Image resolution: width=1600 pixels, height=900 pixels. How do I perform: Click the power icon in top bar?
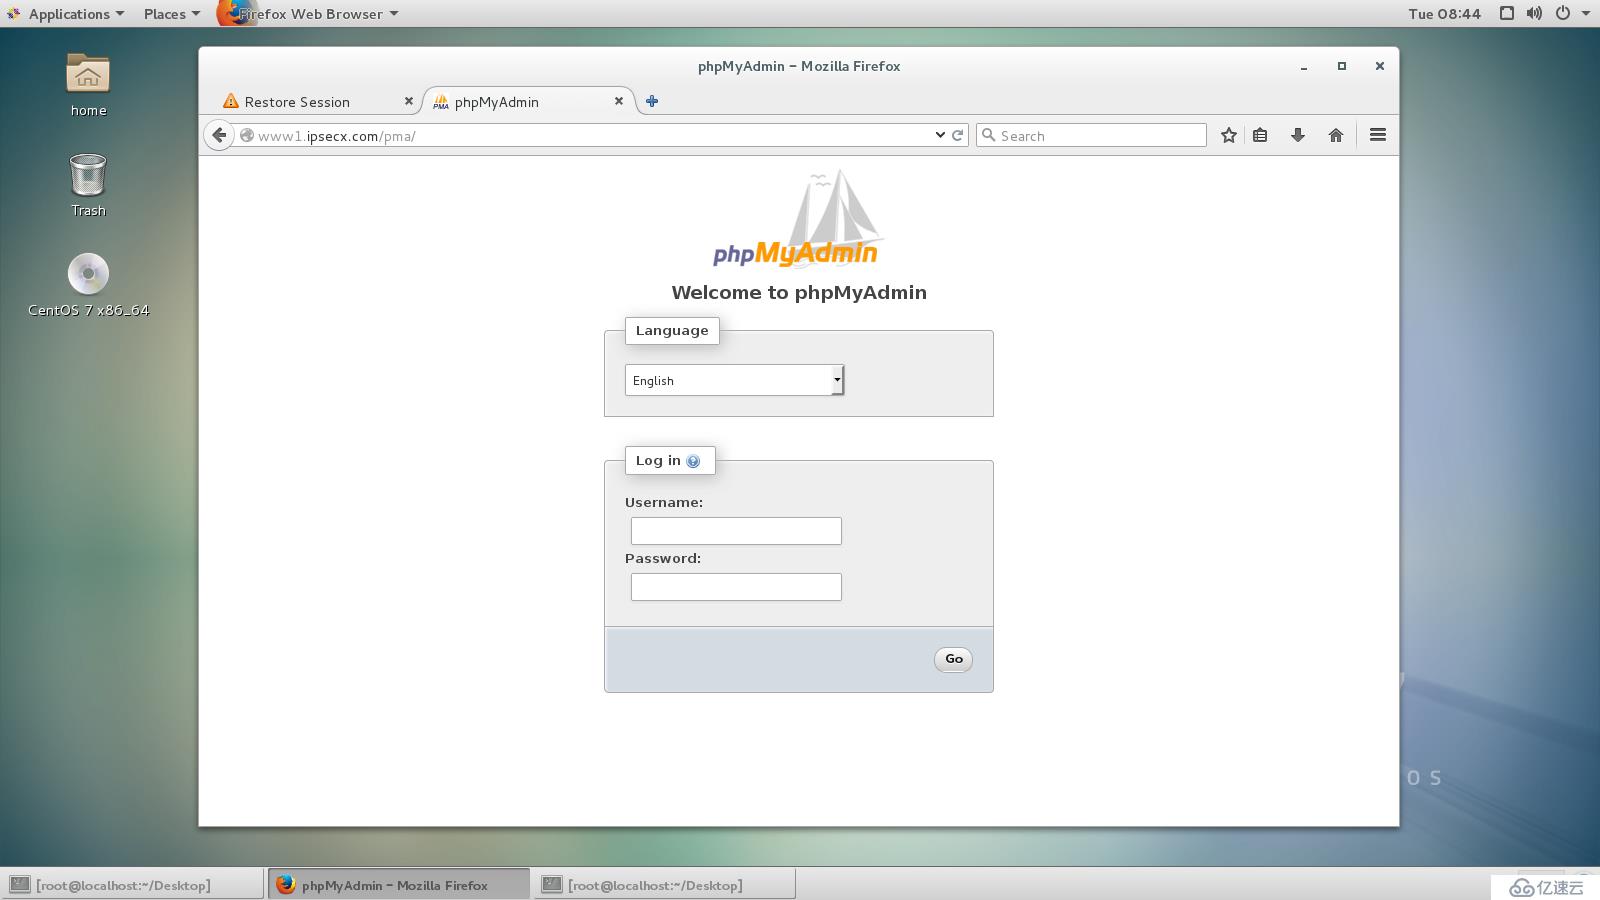(1563, 13)
